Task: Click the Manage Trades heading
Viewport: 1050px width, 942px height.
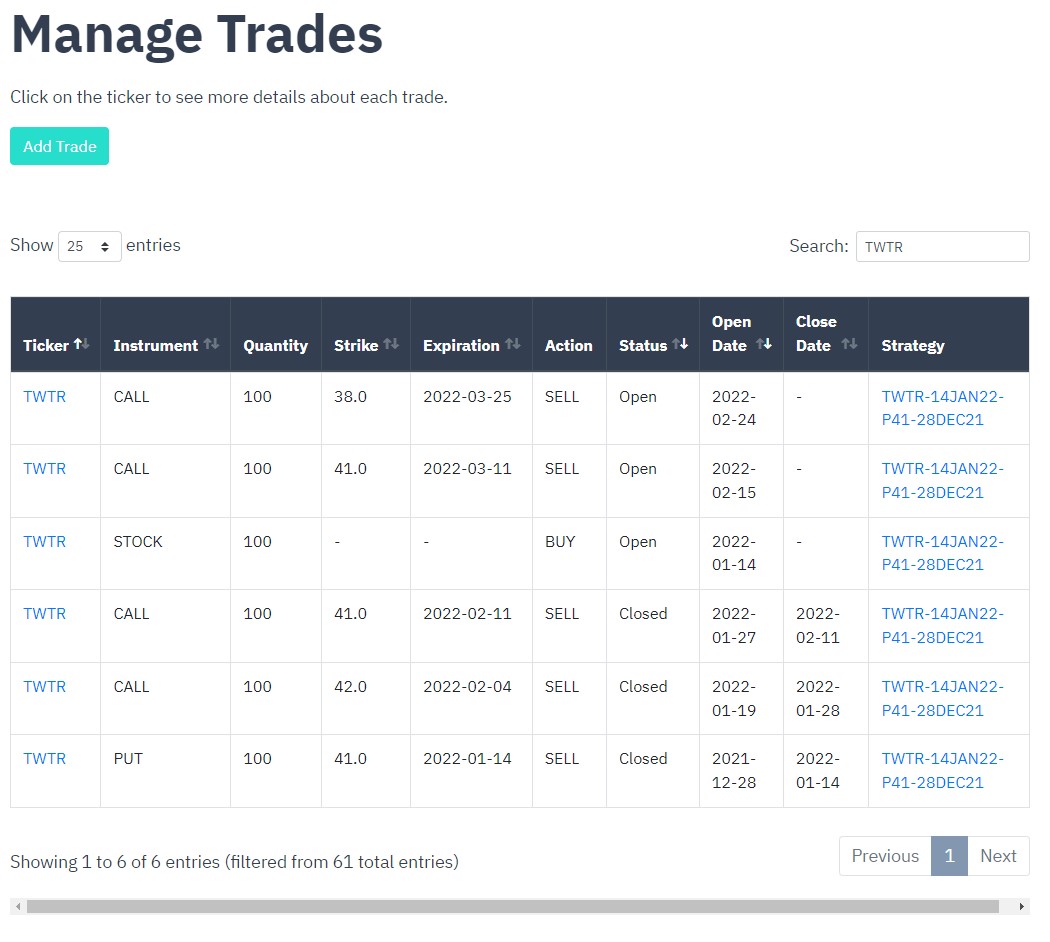Action: pyautogui.click(x=197, y=34)
